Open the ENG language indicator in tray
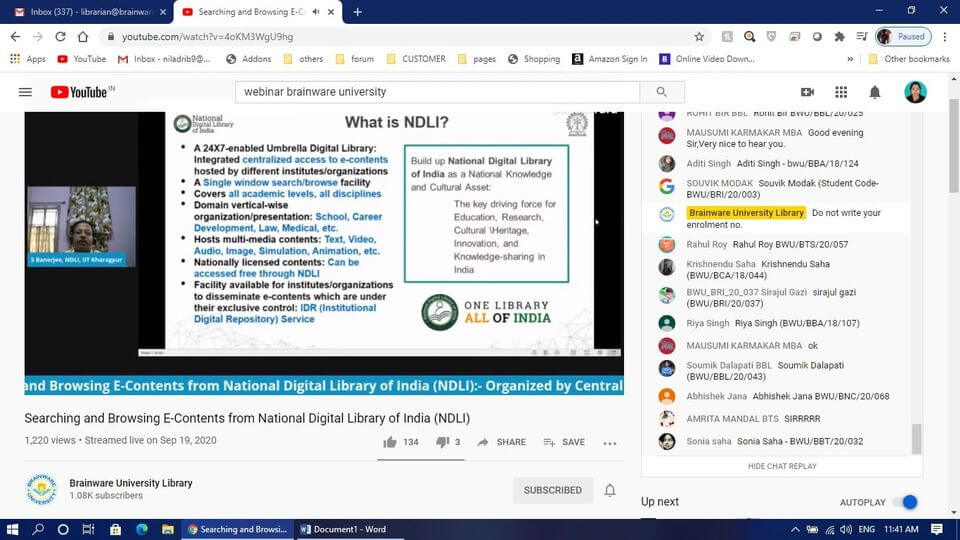The image size is (960, 540). tap(866, 529)
